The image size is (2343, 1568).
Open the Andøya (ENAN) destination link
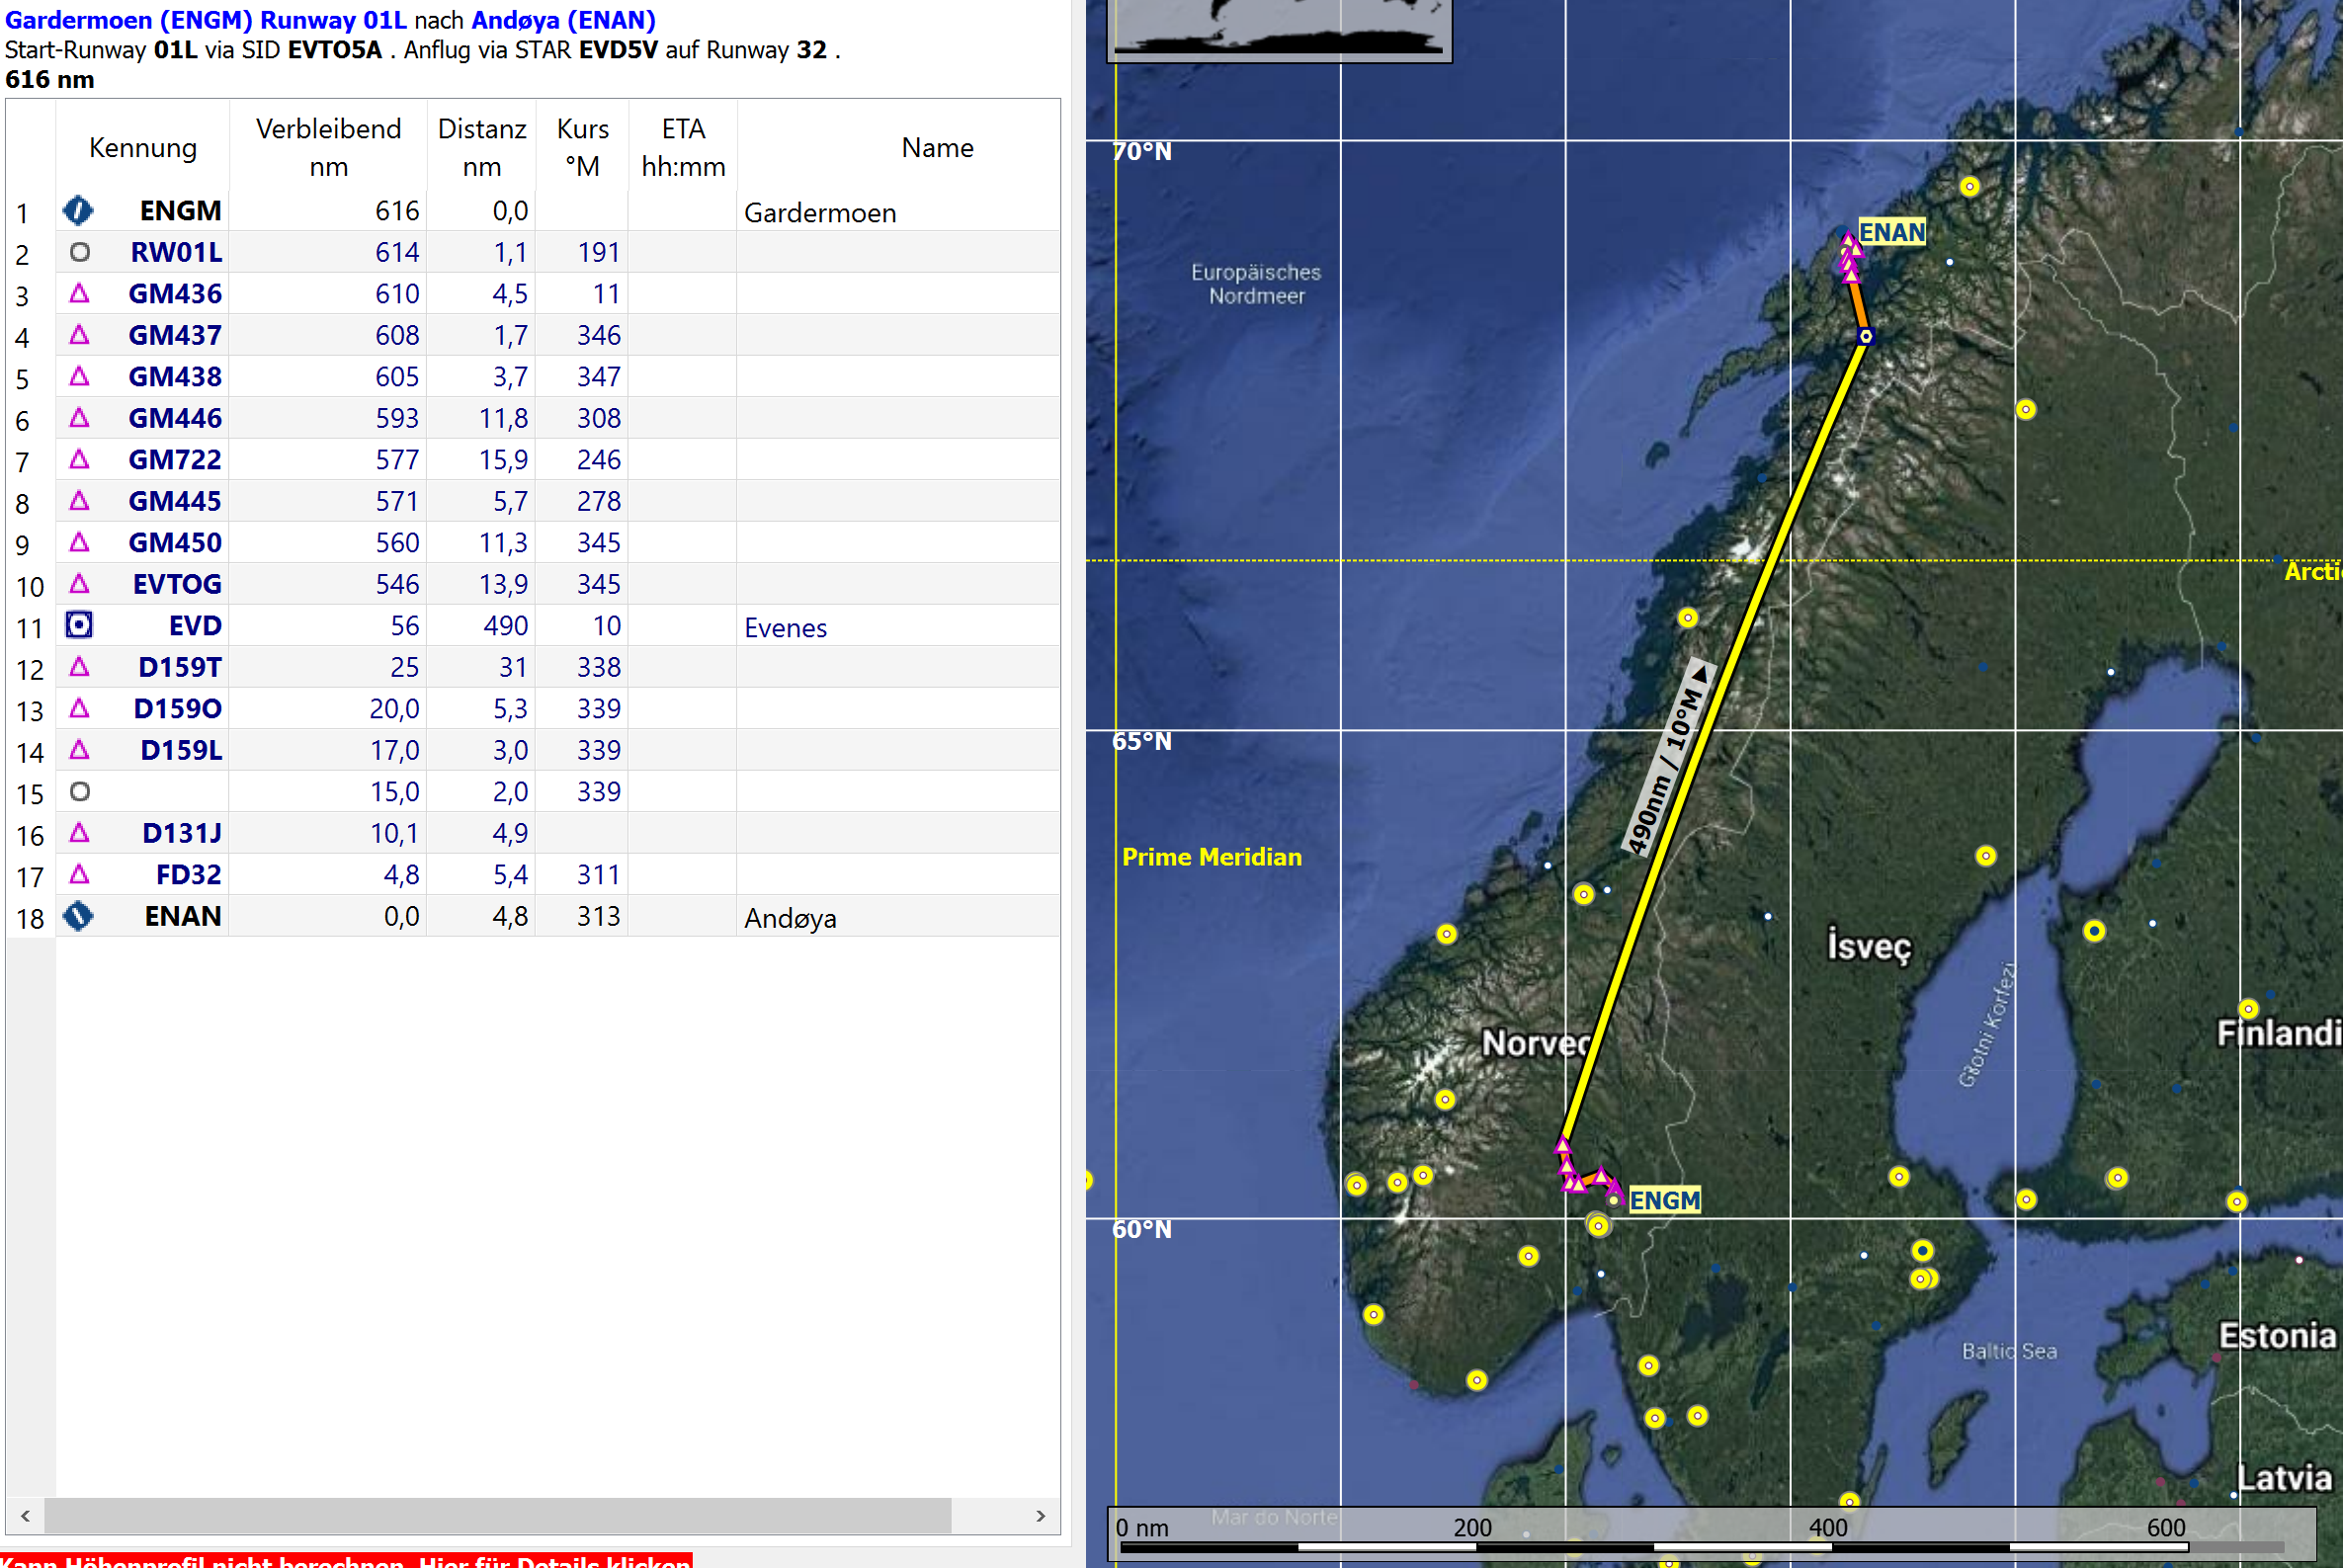point(564,20)
